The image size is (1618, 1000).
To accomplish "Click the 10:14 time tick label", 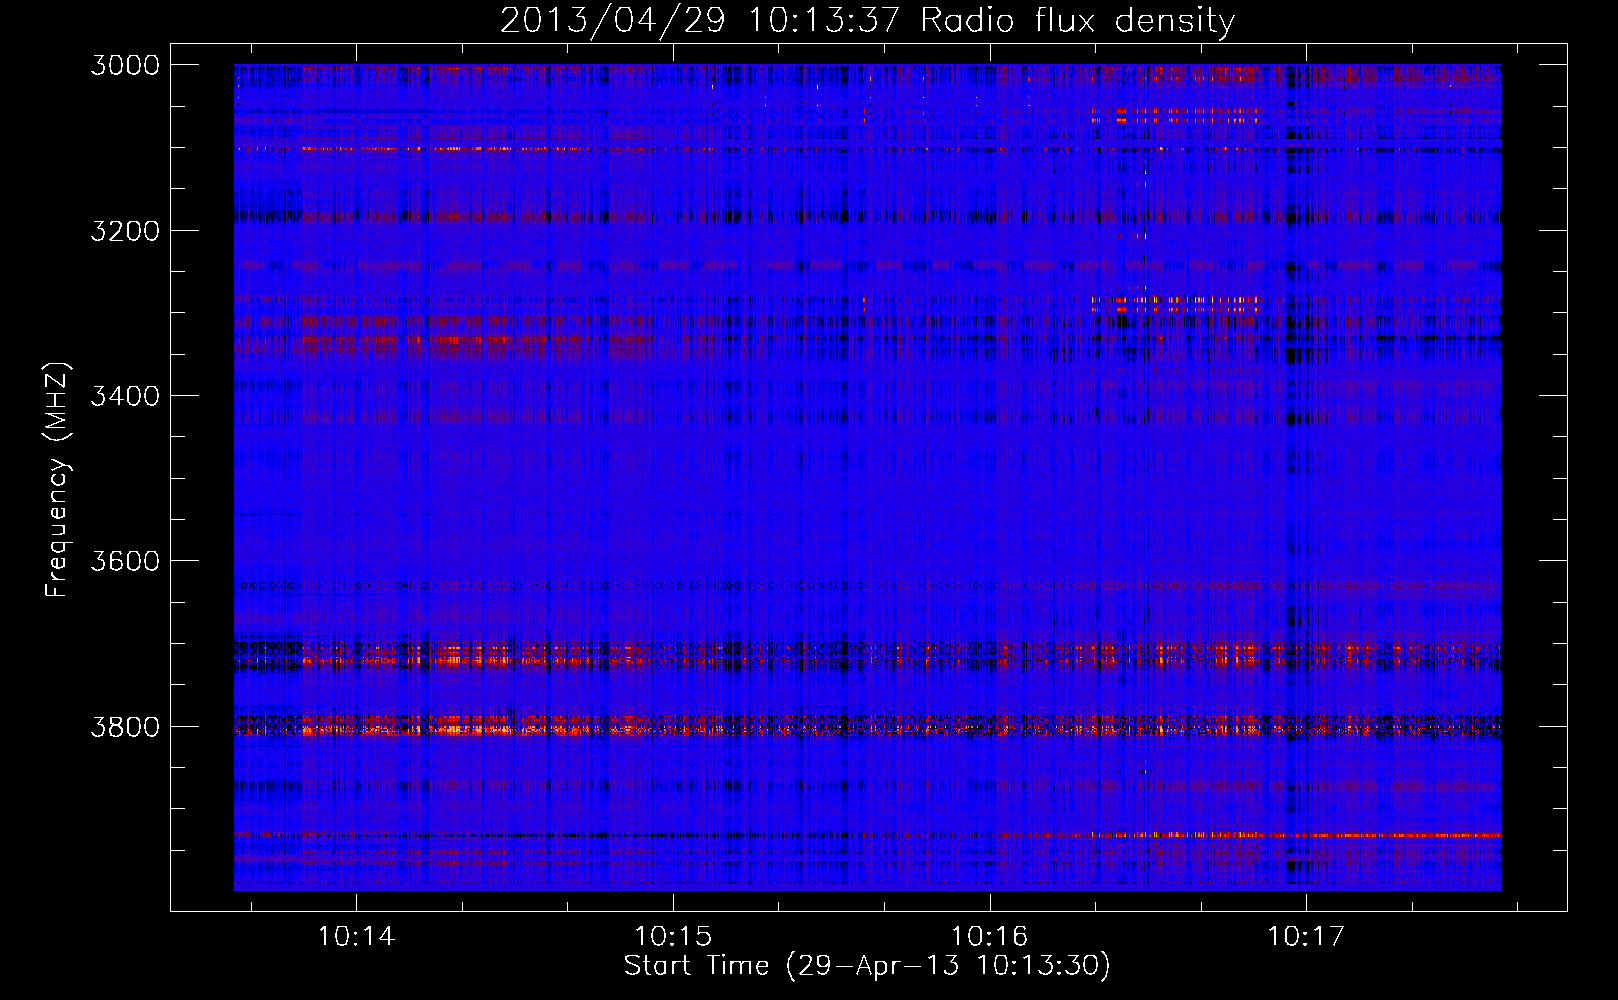I will click(356, 937).
